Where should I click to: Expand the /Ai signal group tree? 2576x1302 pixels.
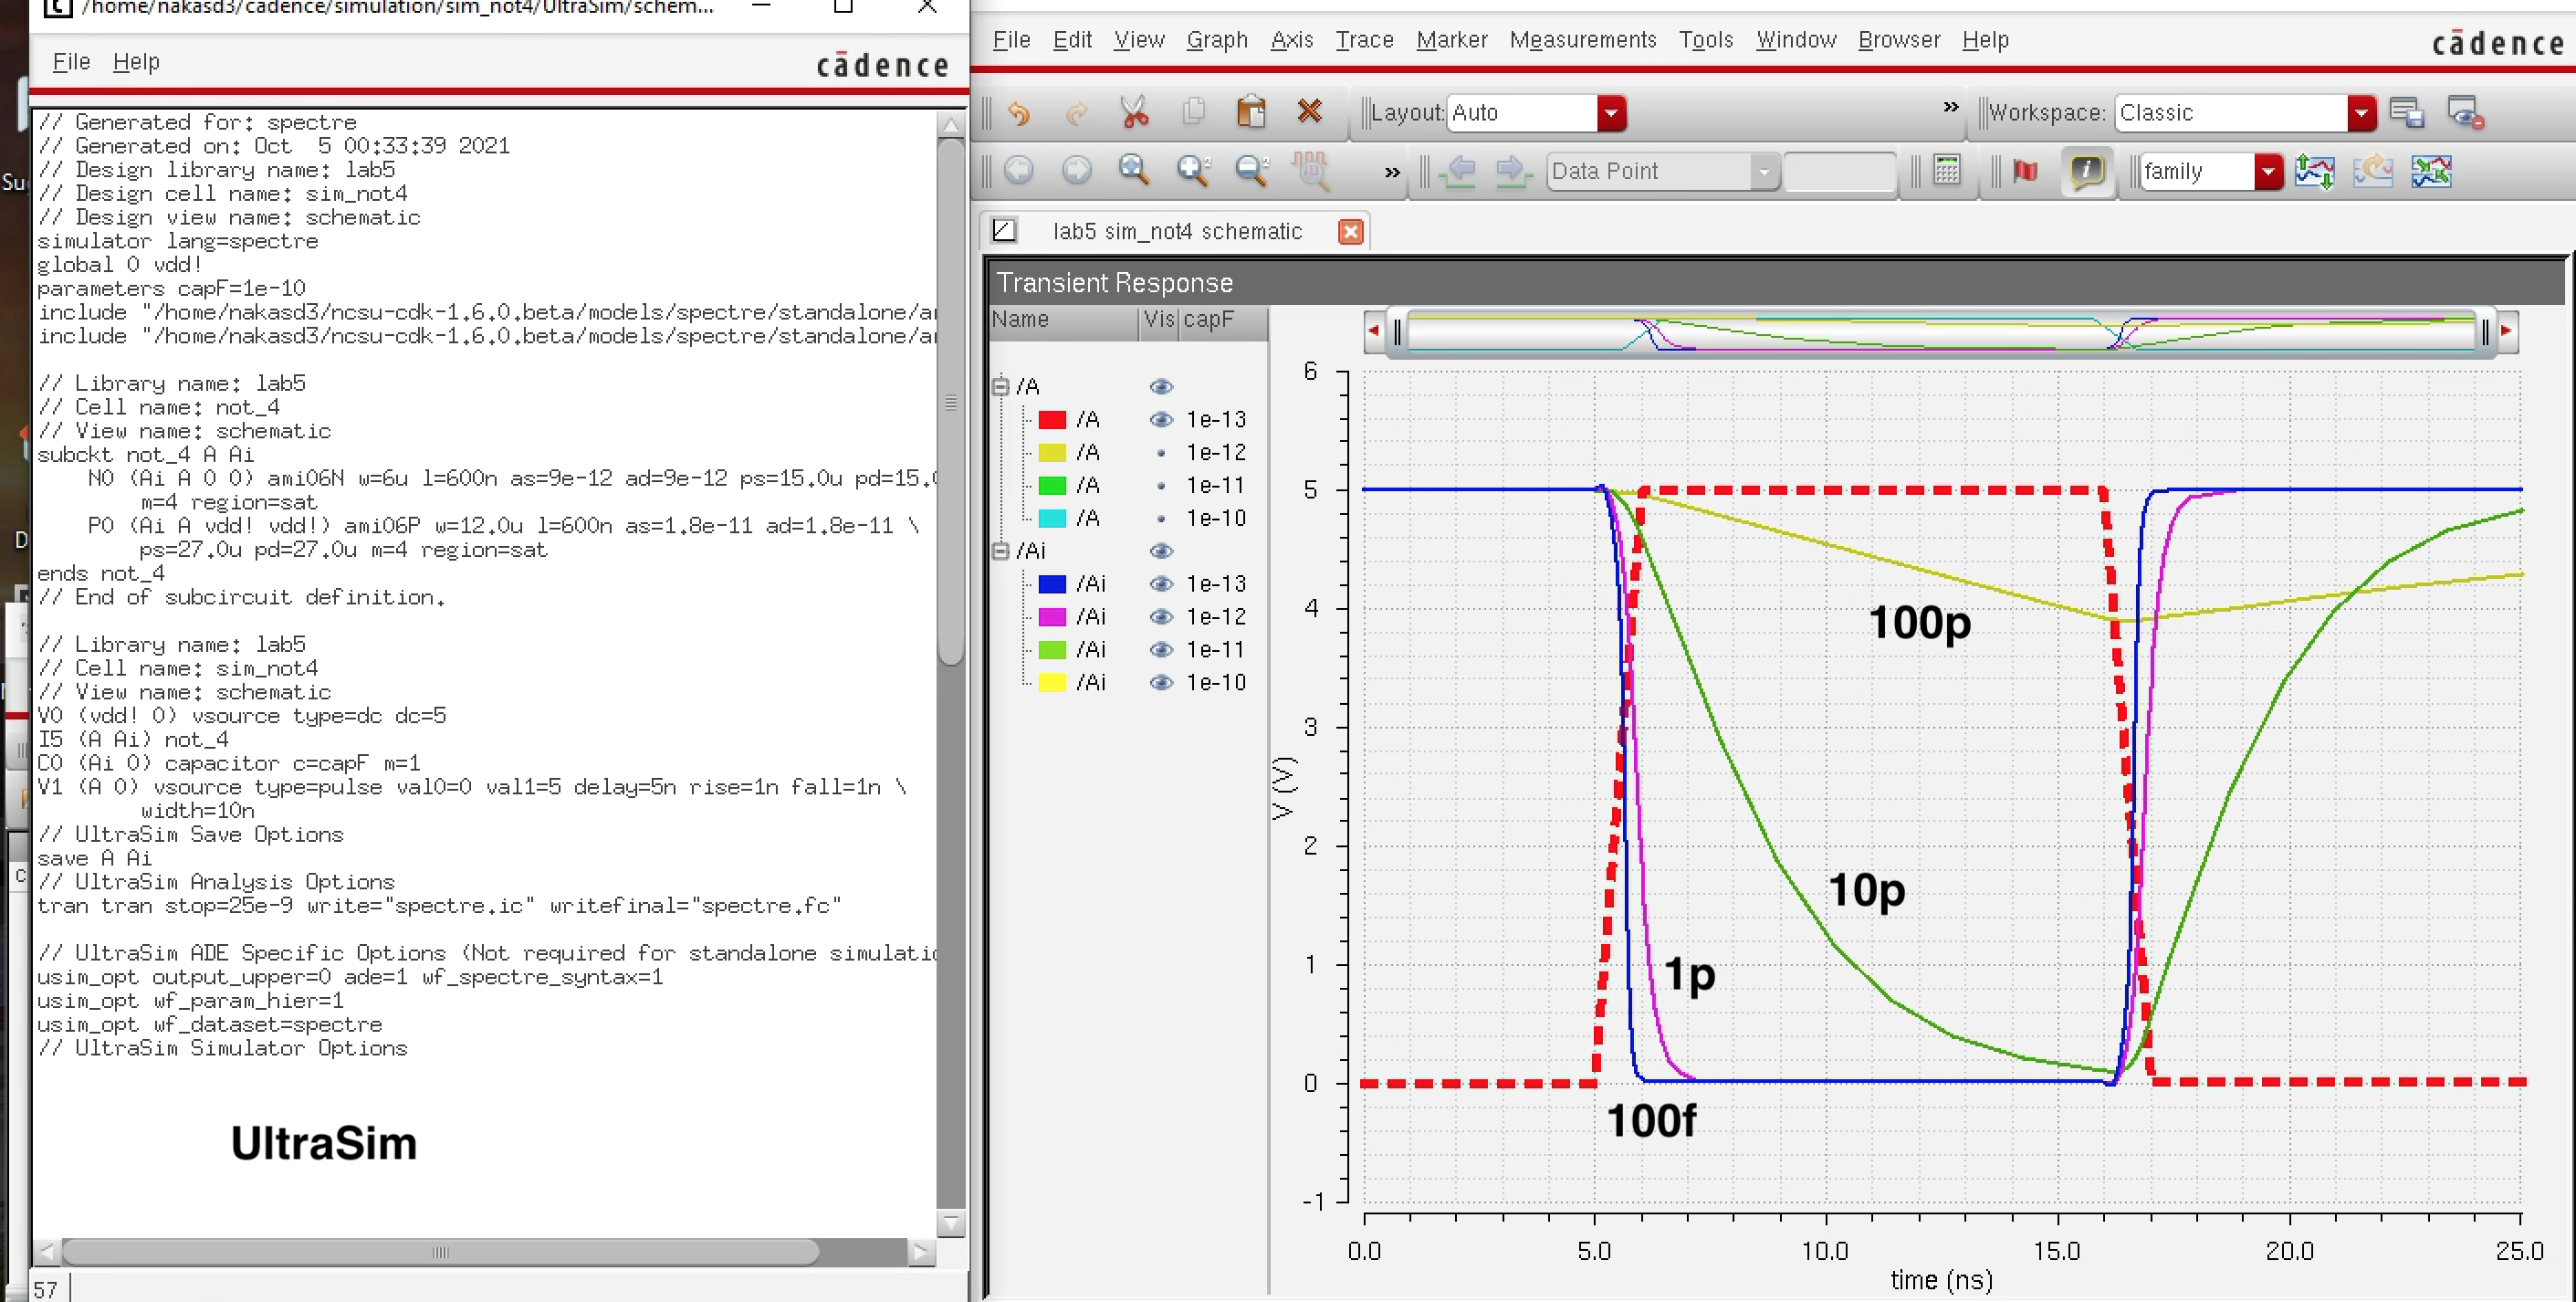pyautogui.click(x=1002, y=550)
